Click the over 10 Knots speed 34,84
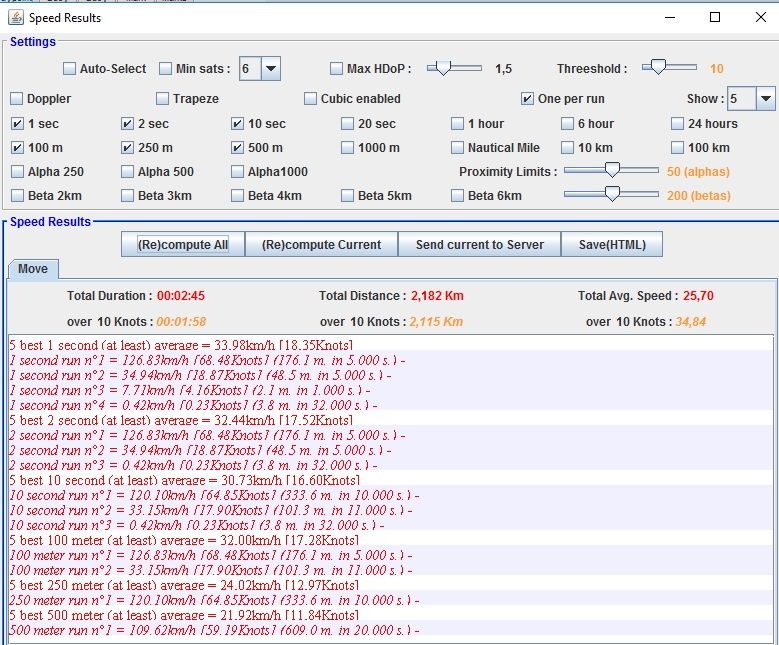This screenshot has width=779, height=645. (691, 322)
